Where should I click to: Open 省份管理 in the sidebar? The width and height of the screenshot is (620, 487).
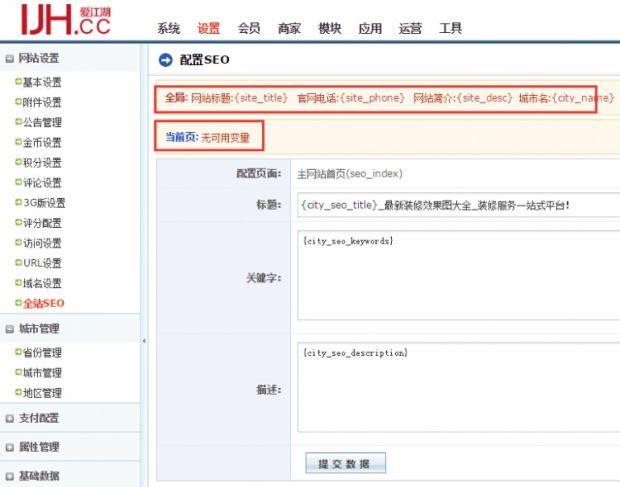pyautogui.click(x=42, y=353)
